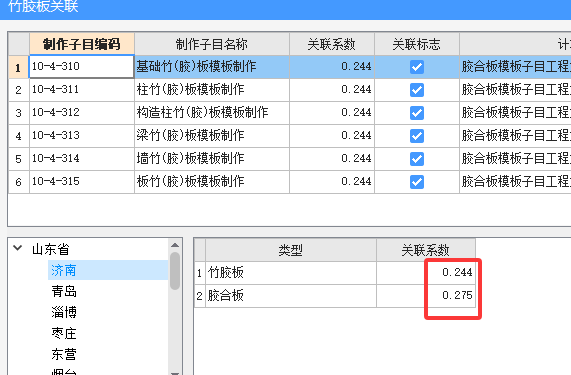Screen dimensions: 571x375
Task: Select the code cell 10-4-314
Action: click(x=82, y=159)
